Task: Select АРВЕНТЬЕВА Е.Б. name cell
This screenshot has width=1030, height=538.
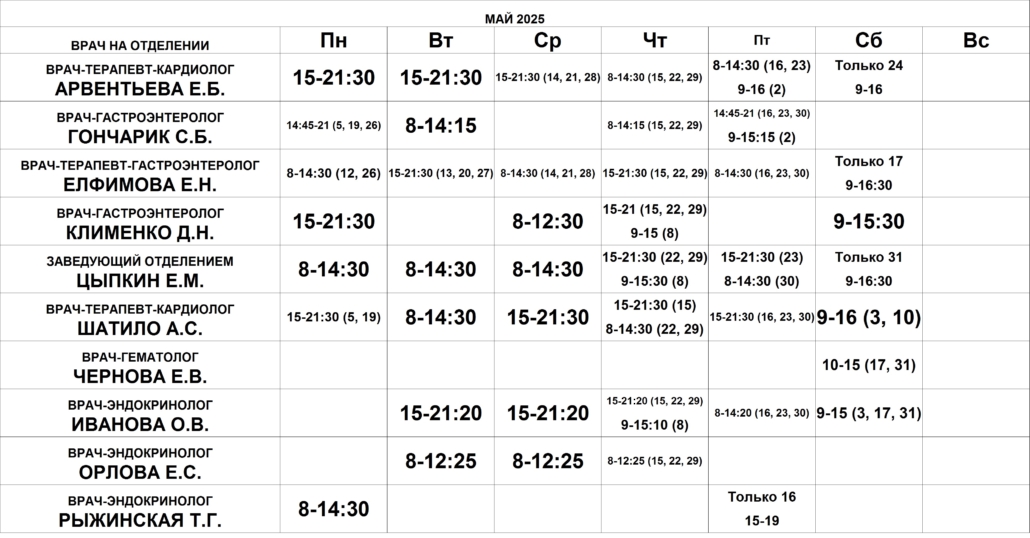Action: click(140, 78)
